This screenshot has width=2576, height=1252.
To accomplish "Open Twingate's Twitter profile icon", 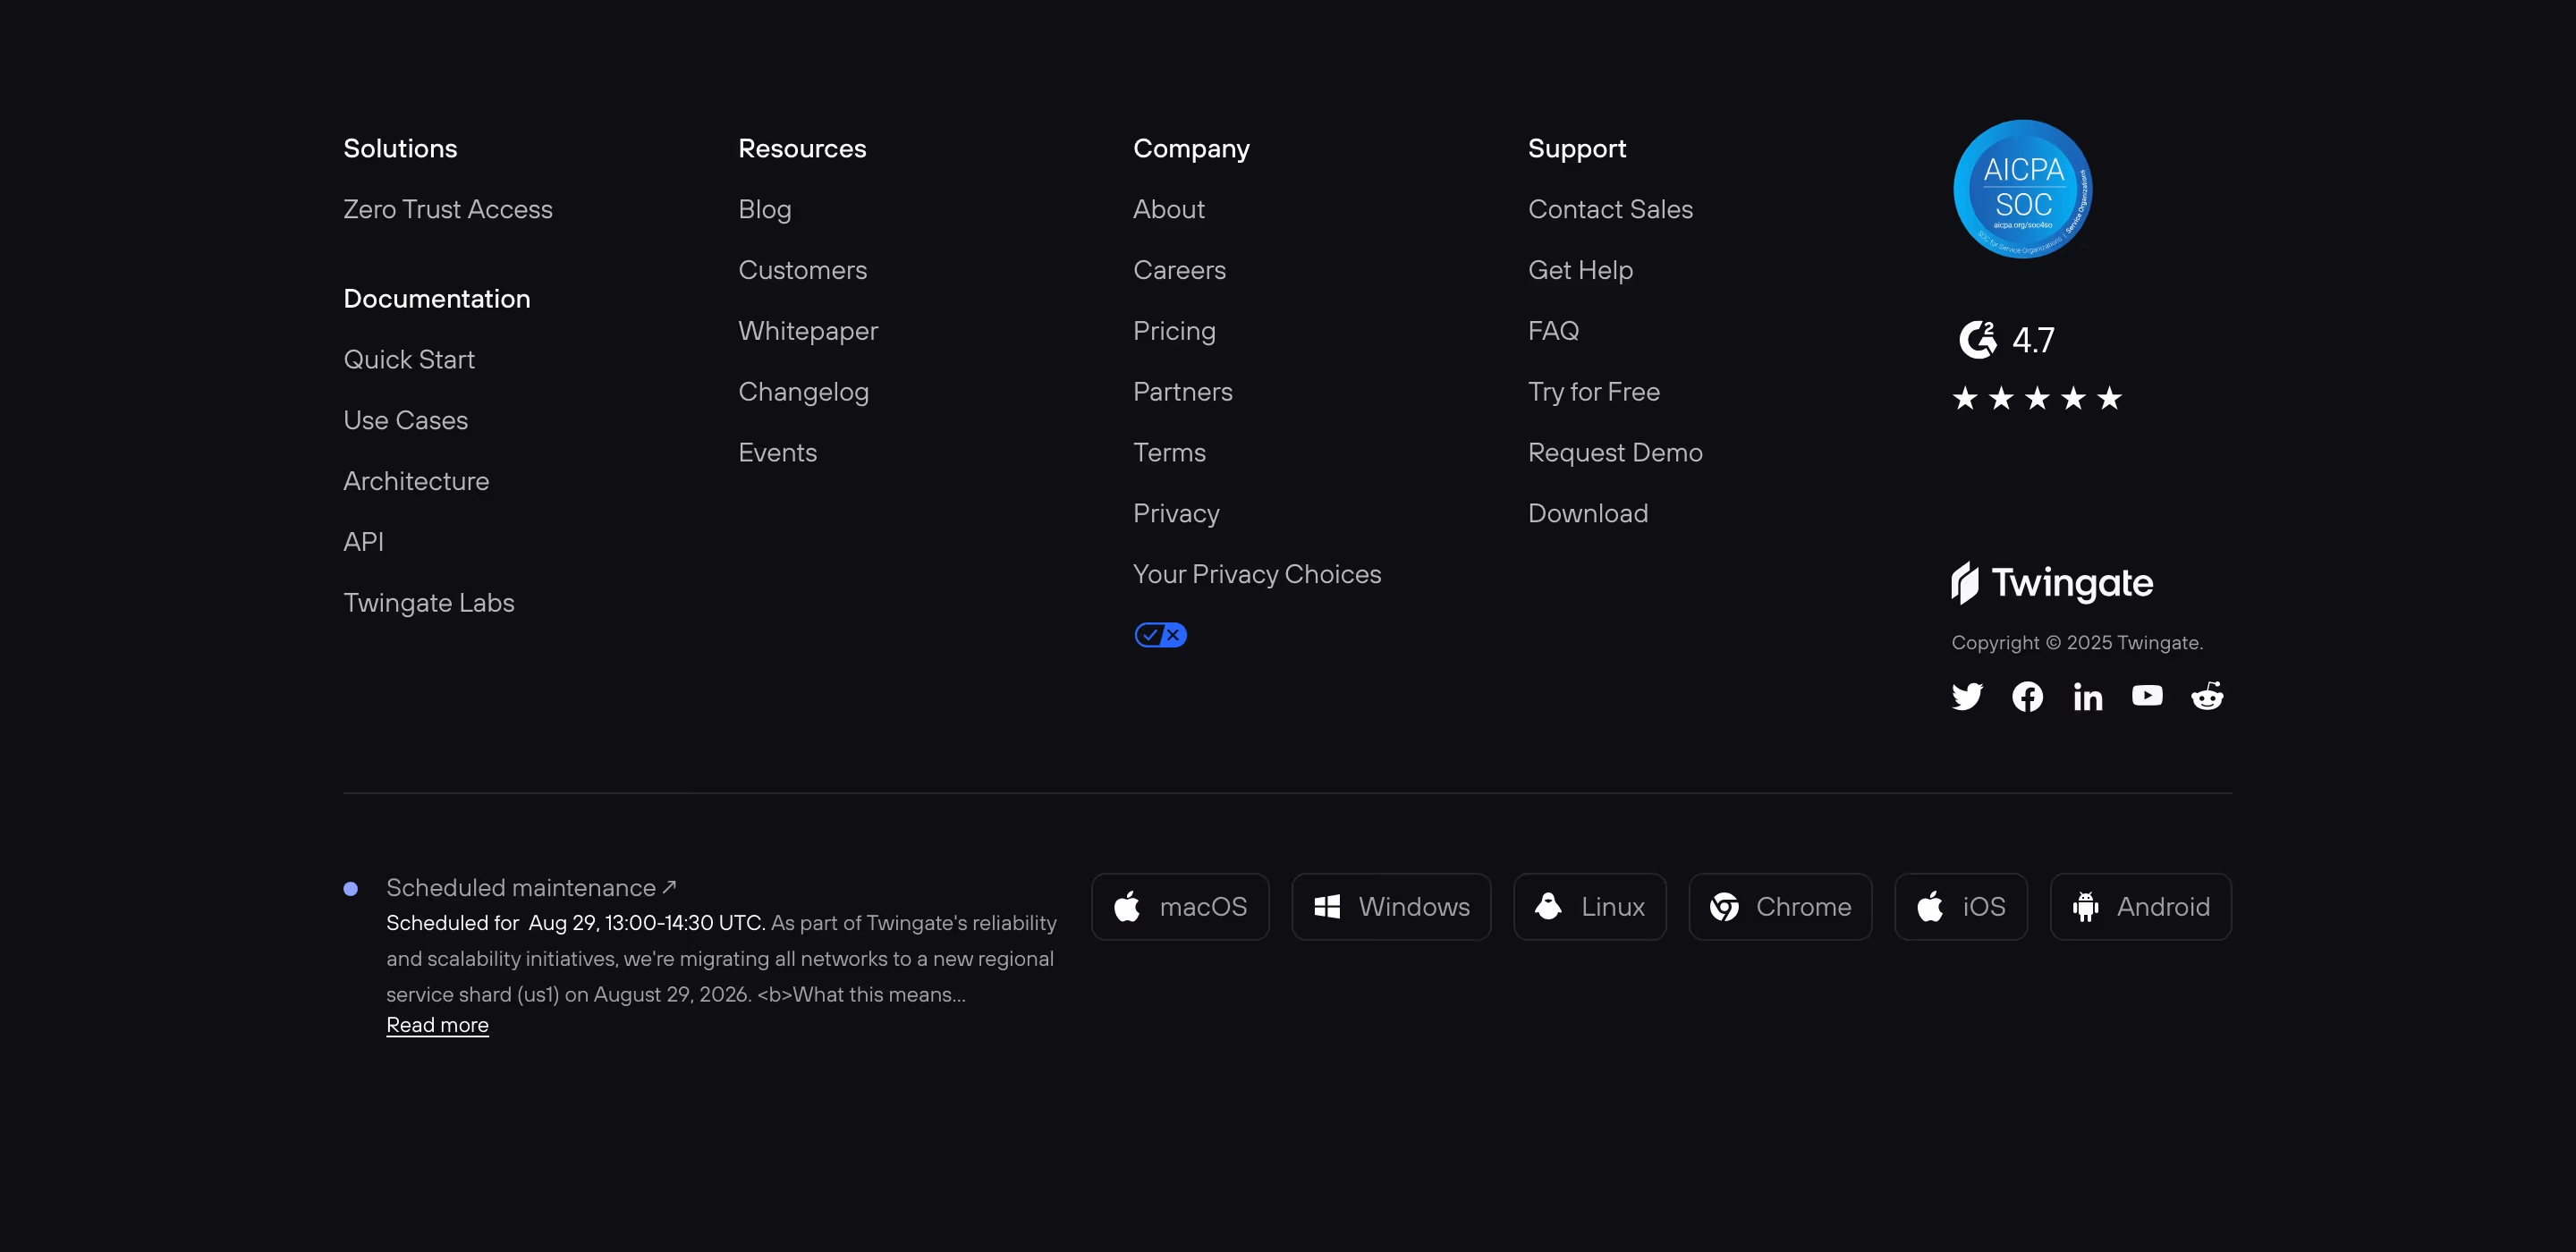I will pos(1967,696).
